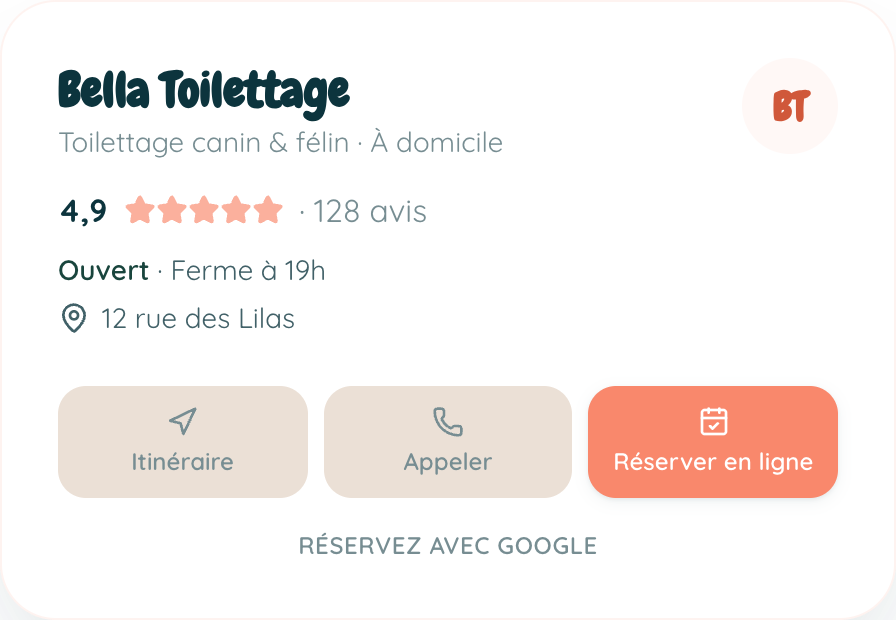Click the Réservez avec Google text

click(x=448, y=545)
